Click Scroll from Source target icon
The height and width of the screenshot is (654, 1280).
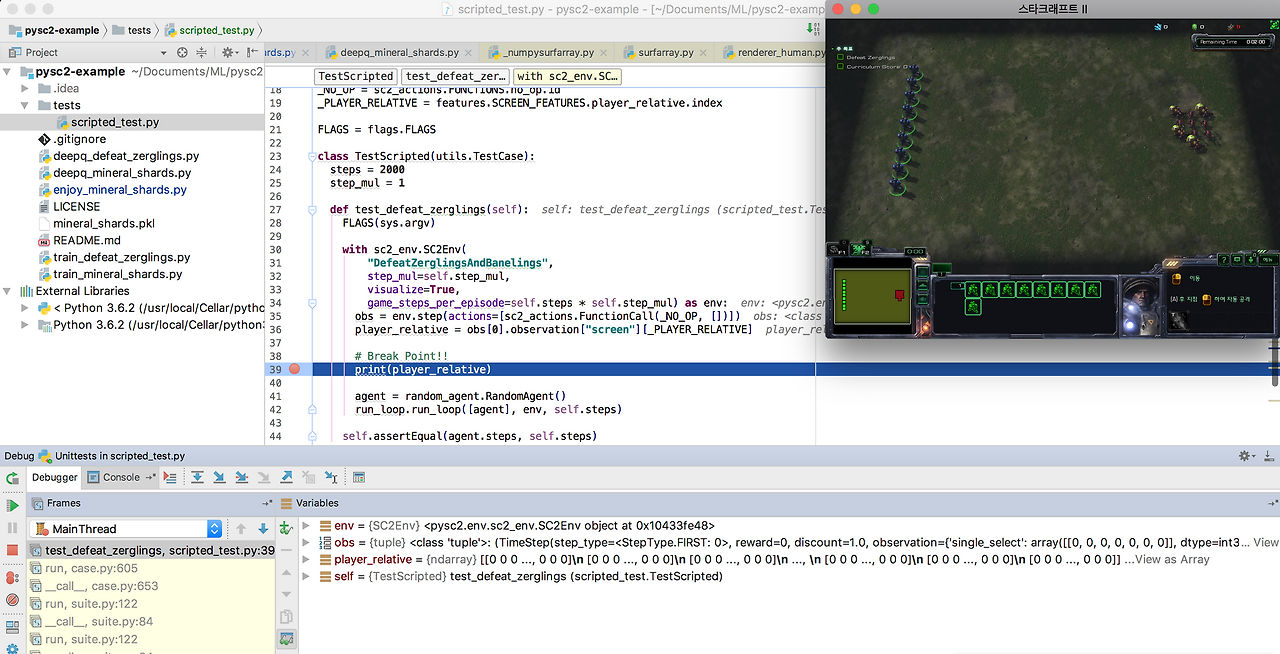pos(182,52)
